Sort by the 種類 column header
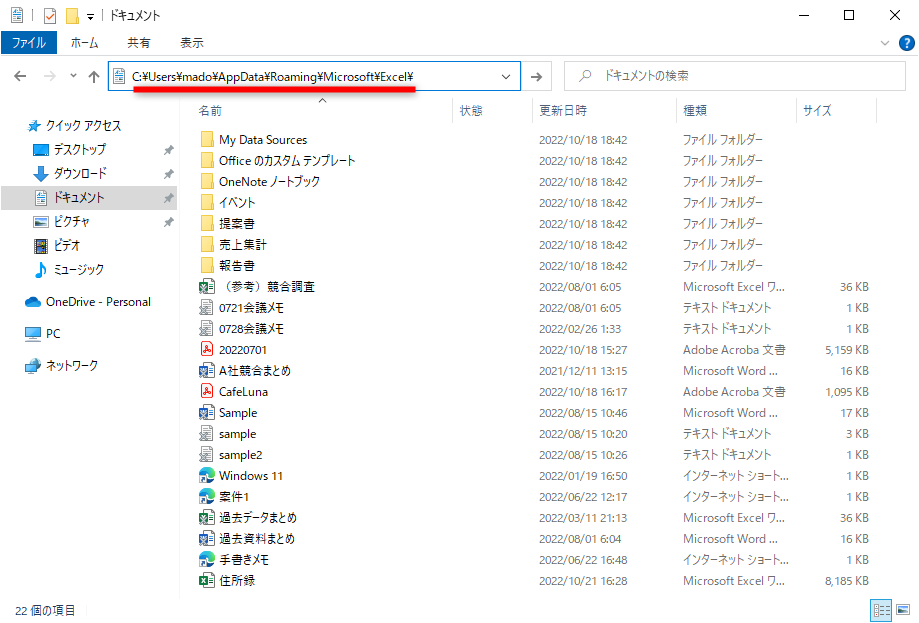Image resolution: width=919 pixels, height=623 pixels. point(695,110)
